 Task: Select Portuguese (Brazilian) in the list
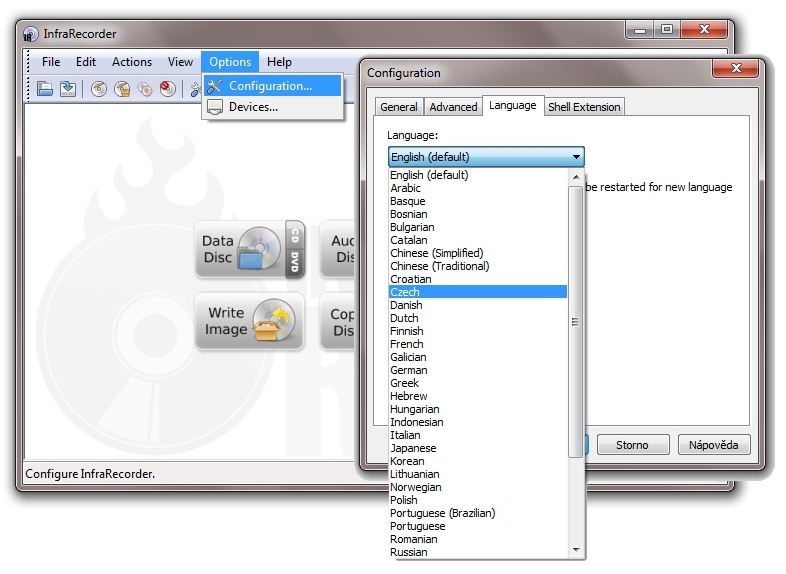point(478,513)
